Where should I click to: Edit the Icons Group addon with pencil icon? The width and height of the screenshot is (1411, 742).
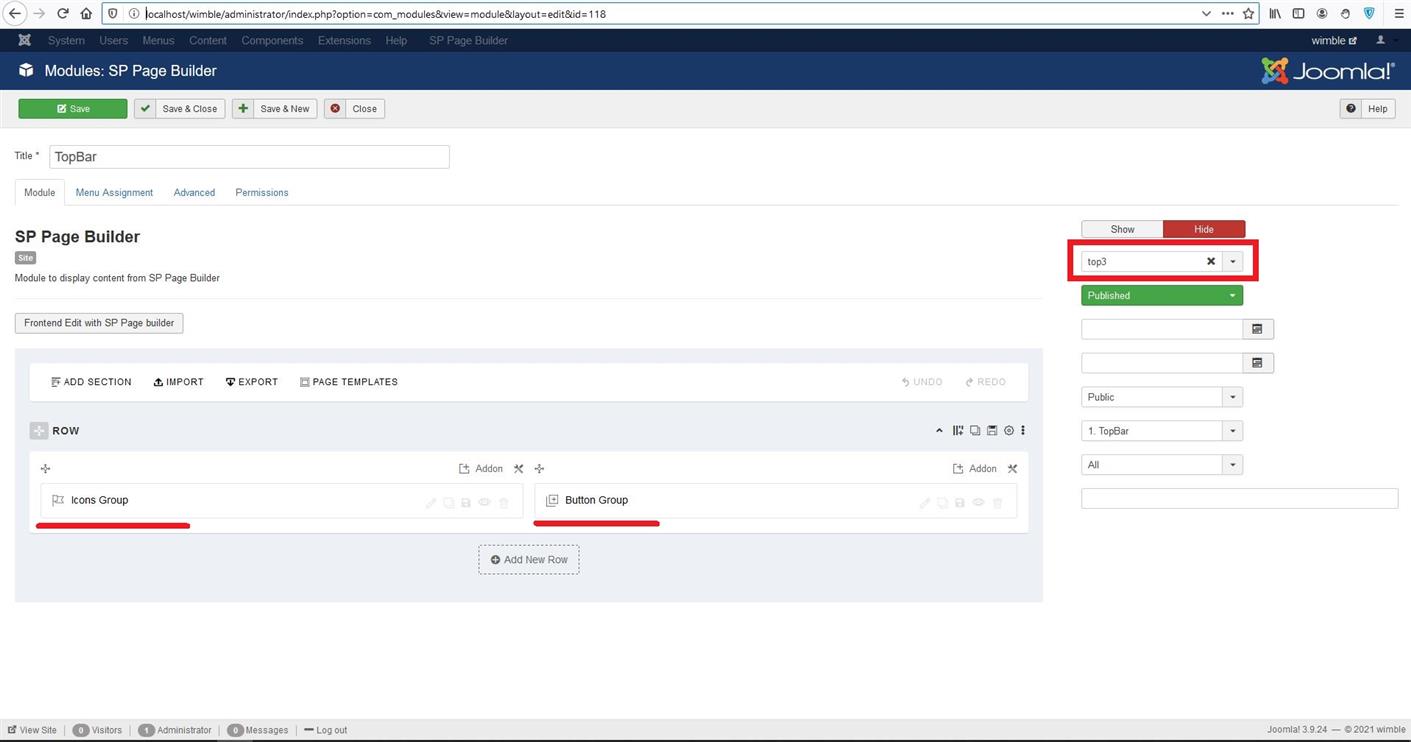click(x=431, y=503)
